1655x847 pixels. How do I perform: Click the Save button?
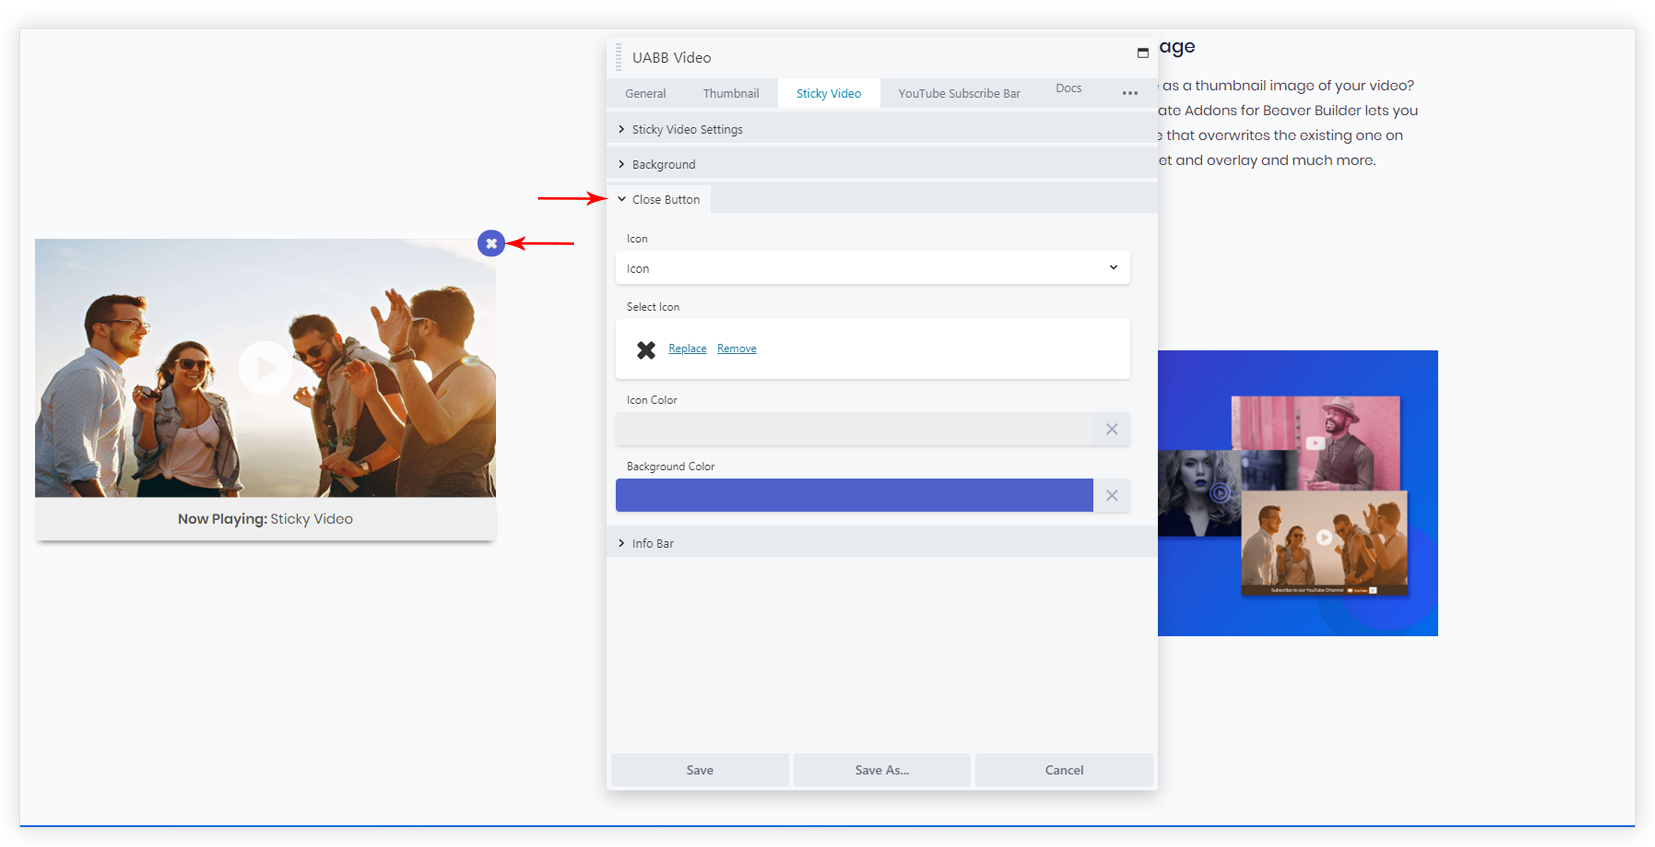[700, 770]
